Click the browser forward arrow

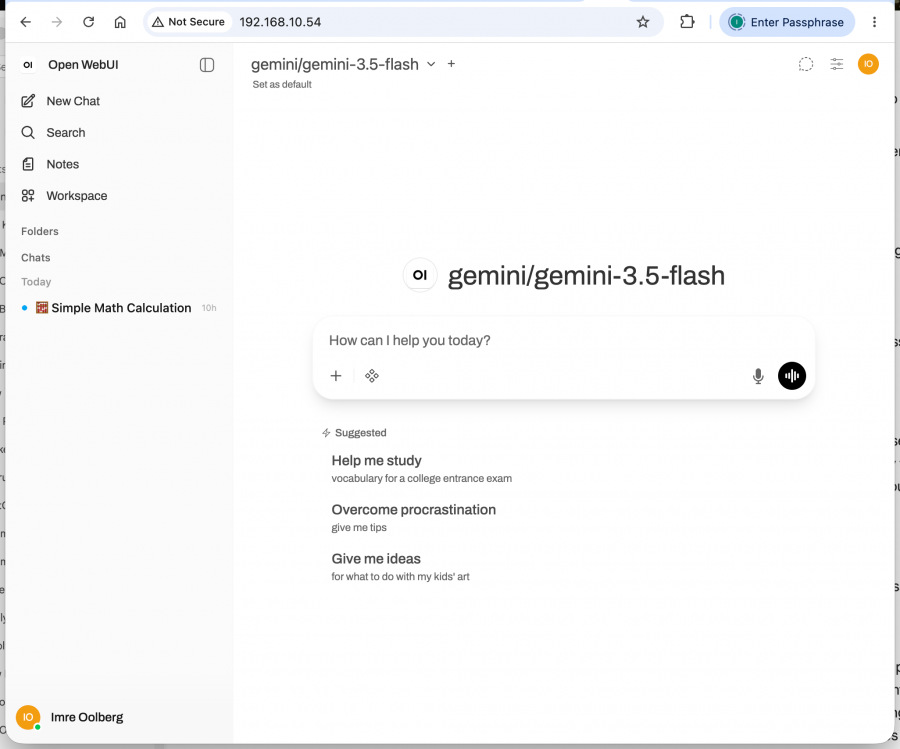[x=57, y=22]
